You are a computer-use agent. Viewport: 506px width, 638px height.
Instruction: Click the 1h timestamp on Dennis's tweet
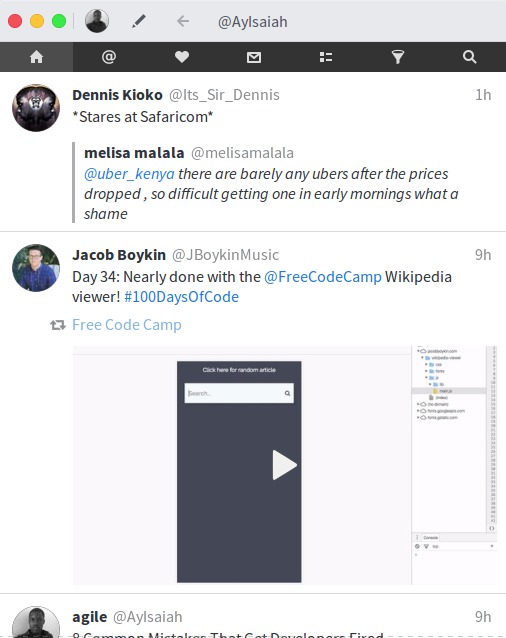pos(483,95)
